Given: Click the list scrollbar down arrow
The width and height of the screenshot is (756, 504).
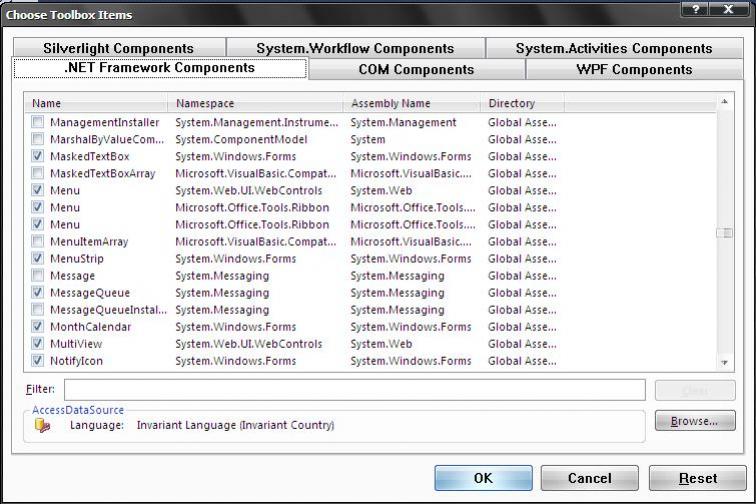Looking at the screenshot, I should pos(724,363).
